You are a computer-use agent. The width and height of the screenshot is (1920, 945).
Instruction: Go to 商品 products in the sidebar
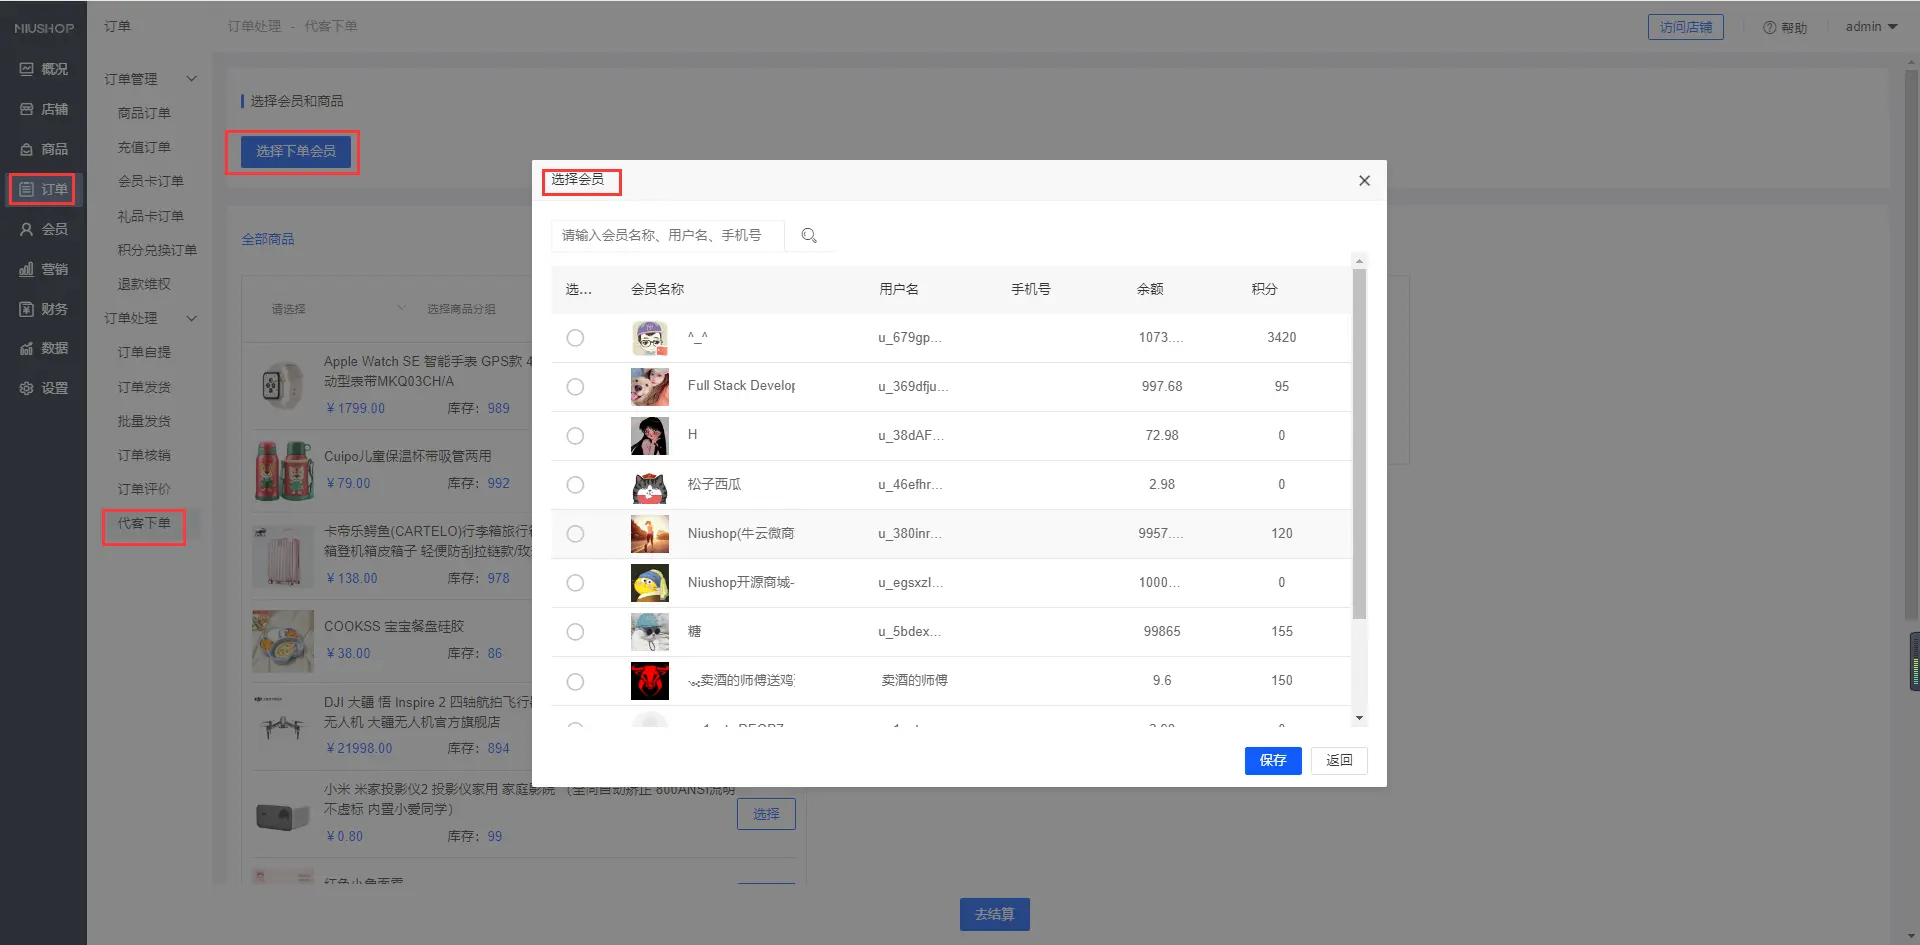(x=43, y=149)
